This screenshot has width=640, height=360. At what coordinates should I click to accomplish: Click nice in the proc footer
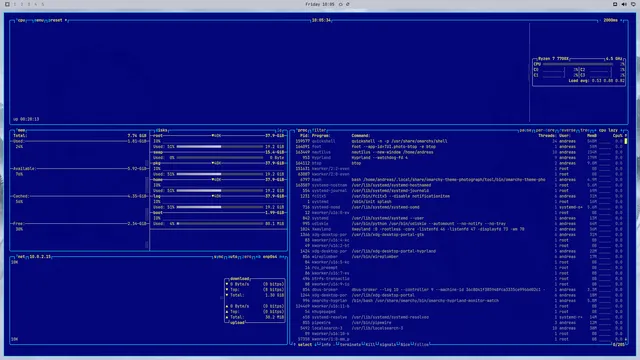click(405, 344)
